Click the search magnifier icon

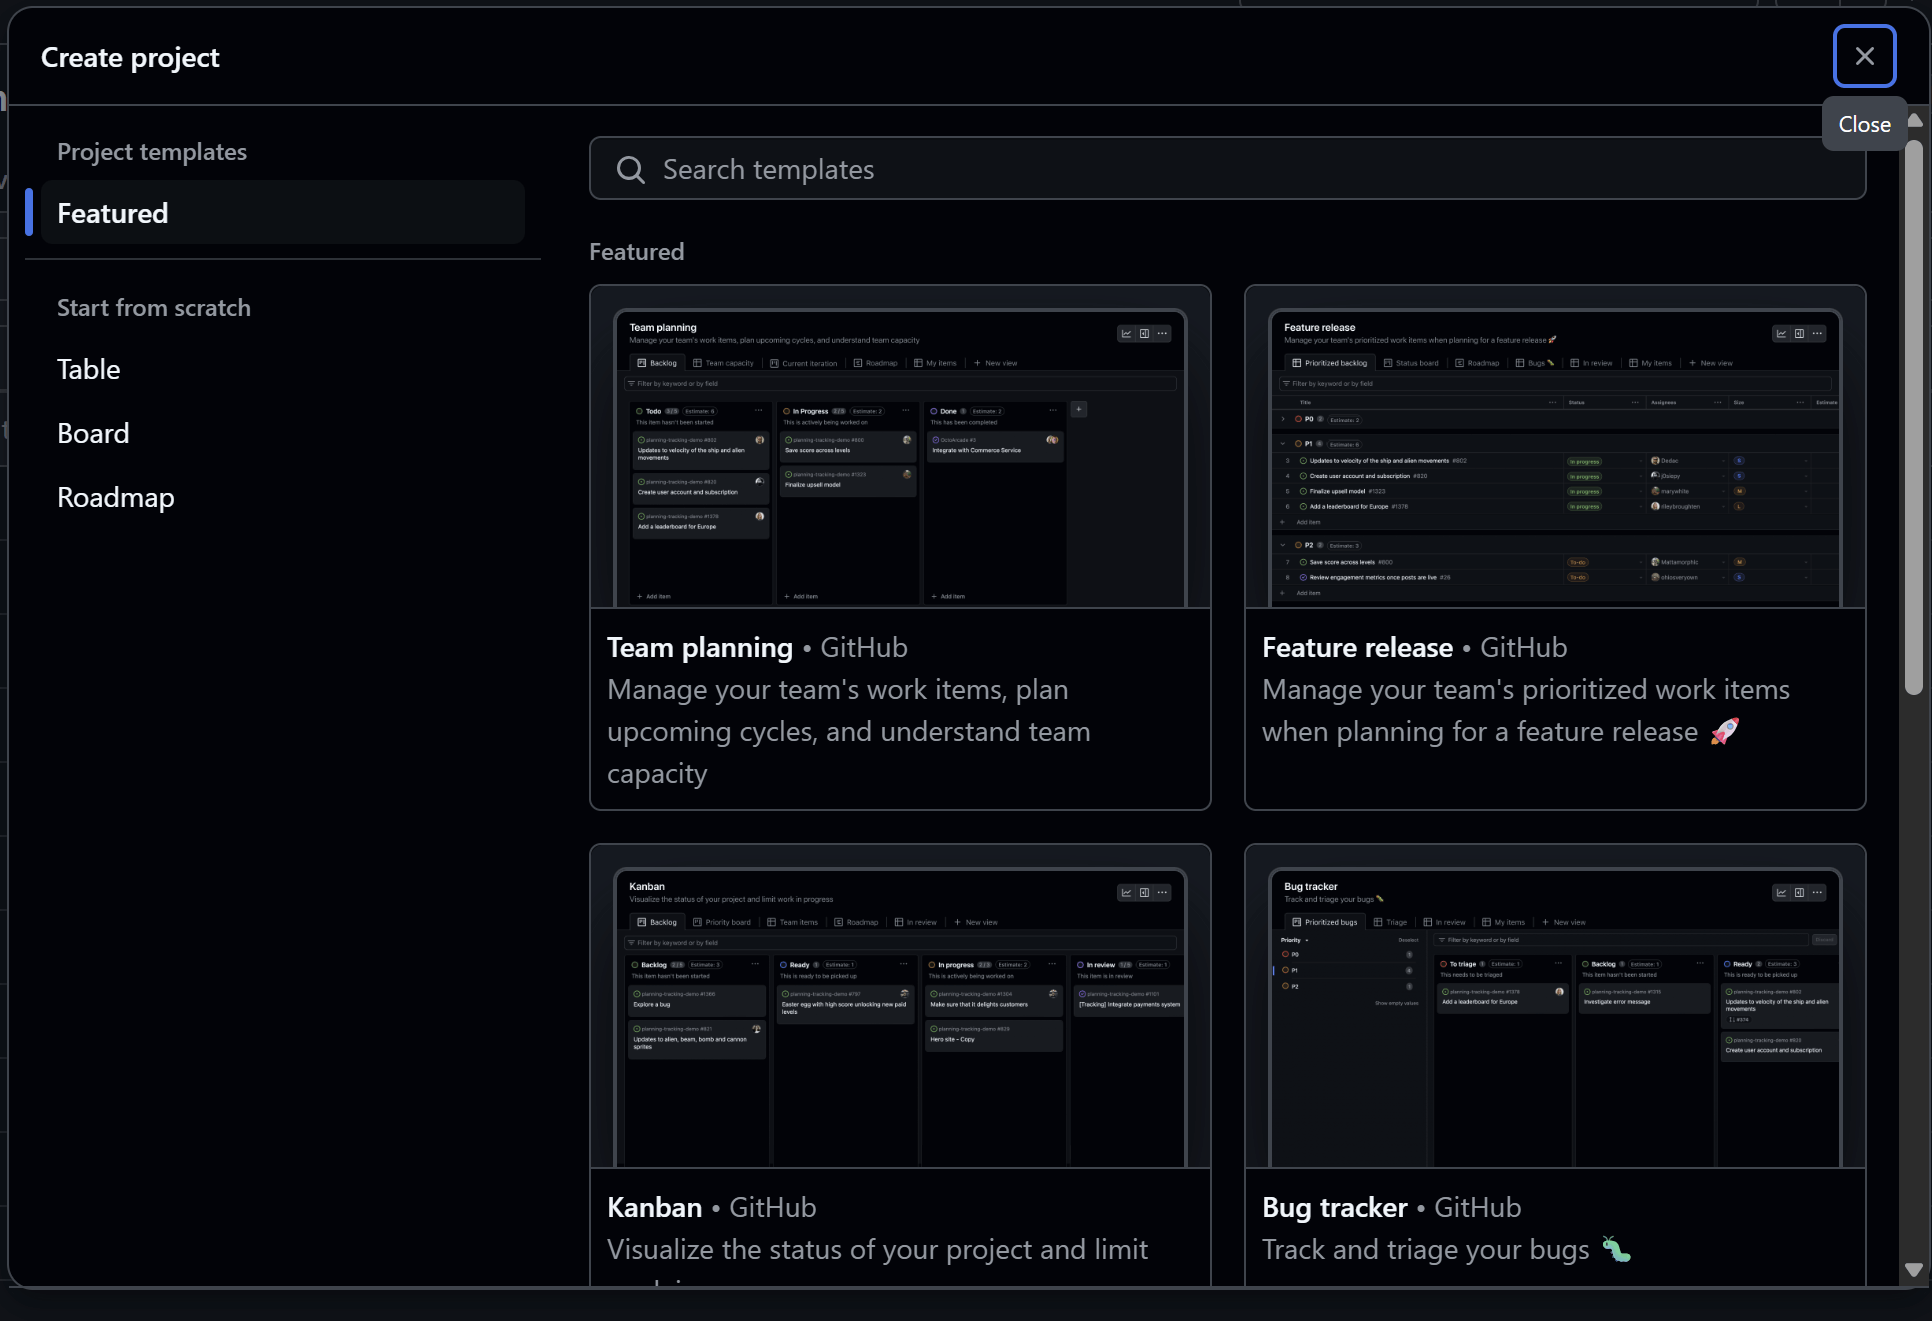(x=630, y=169)
